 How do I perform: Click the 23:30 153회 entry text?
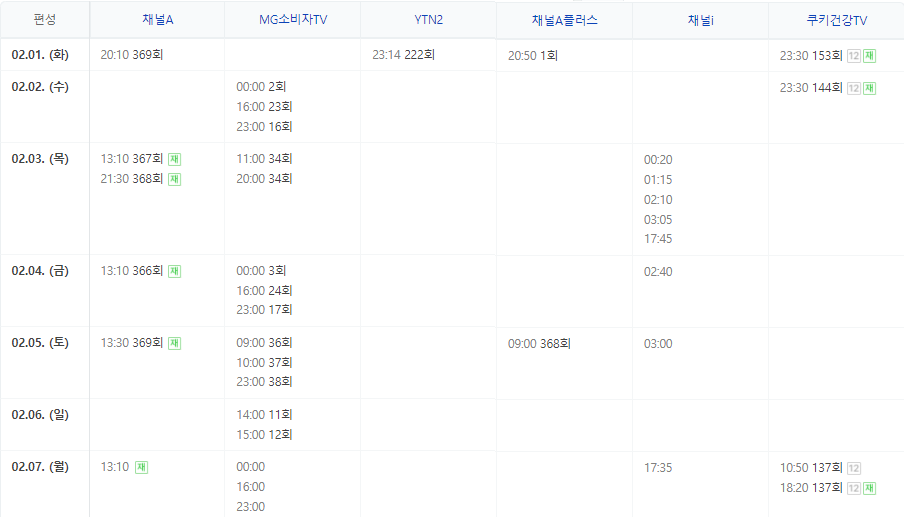pos(811,56)
